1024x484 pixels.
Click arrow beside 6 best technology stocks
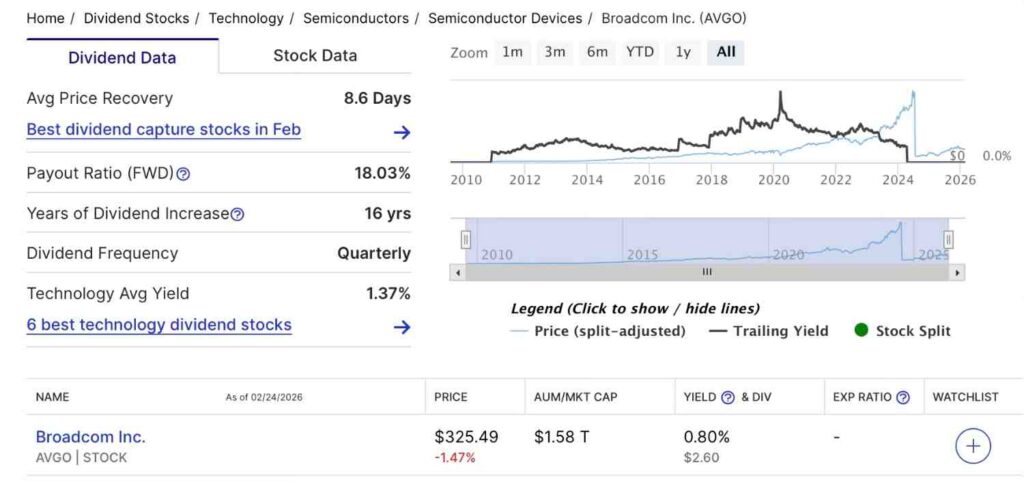click(x=402, y=326)
